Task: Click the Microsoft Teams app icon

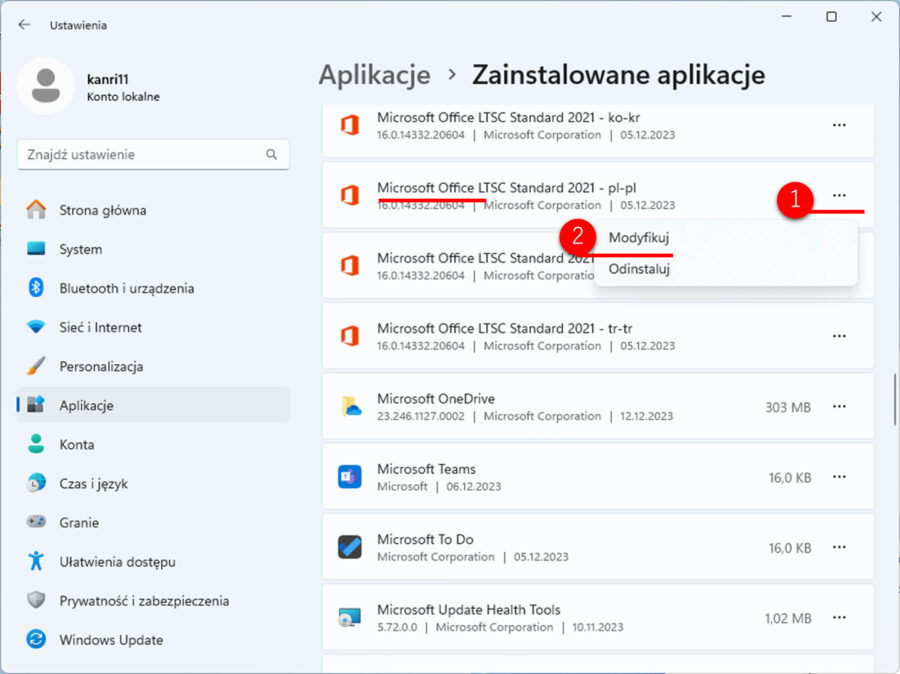Action: 350,477
